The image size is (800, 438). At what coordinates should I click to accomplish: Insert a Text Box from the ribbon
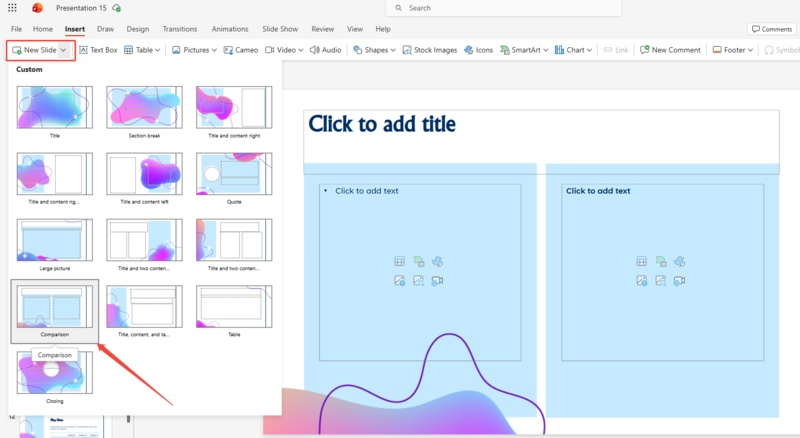pos(97,49)
